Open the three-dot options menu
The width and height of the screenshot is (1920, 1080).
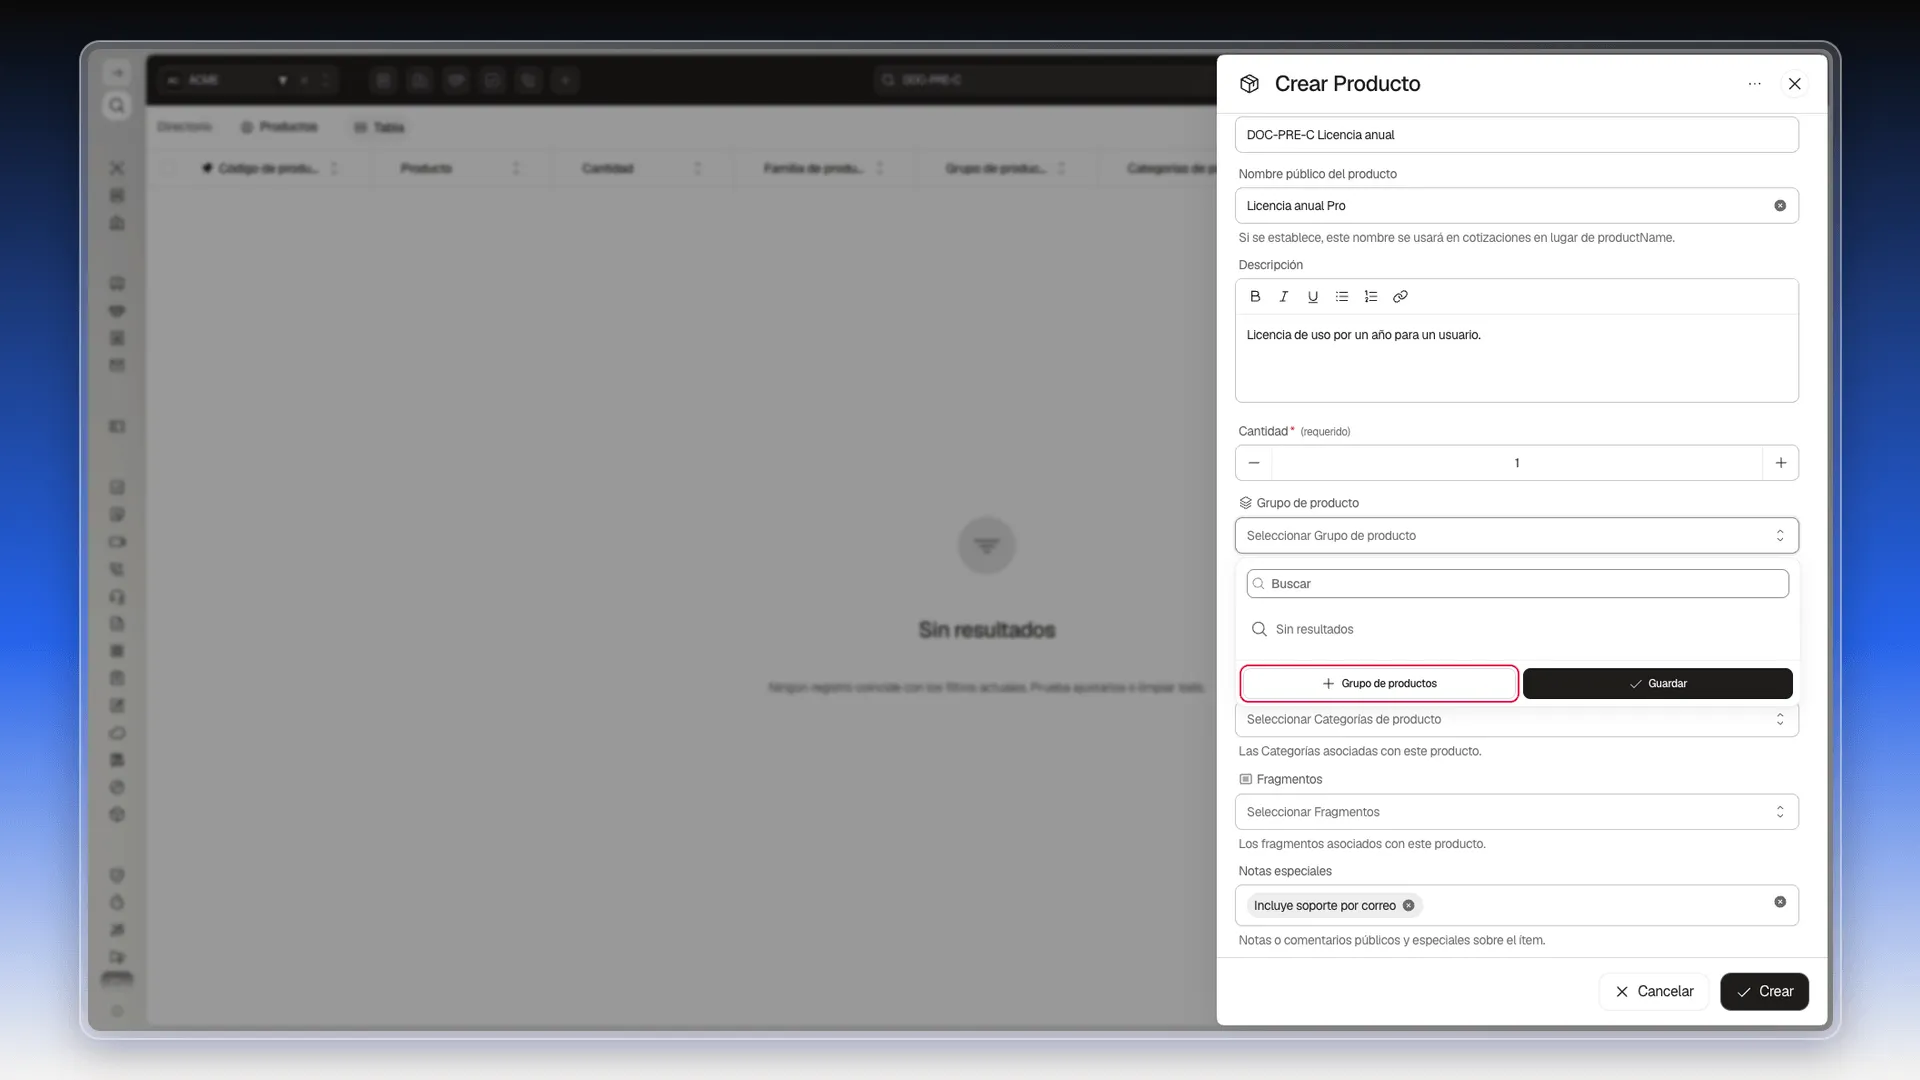tap(1755, 84)
